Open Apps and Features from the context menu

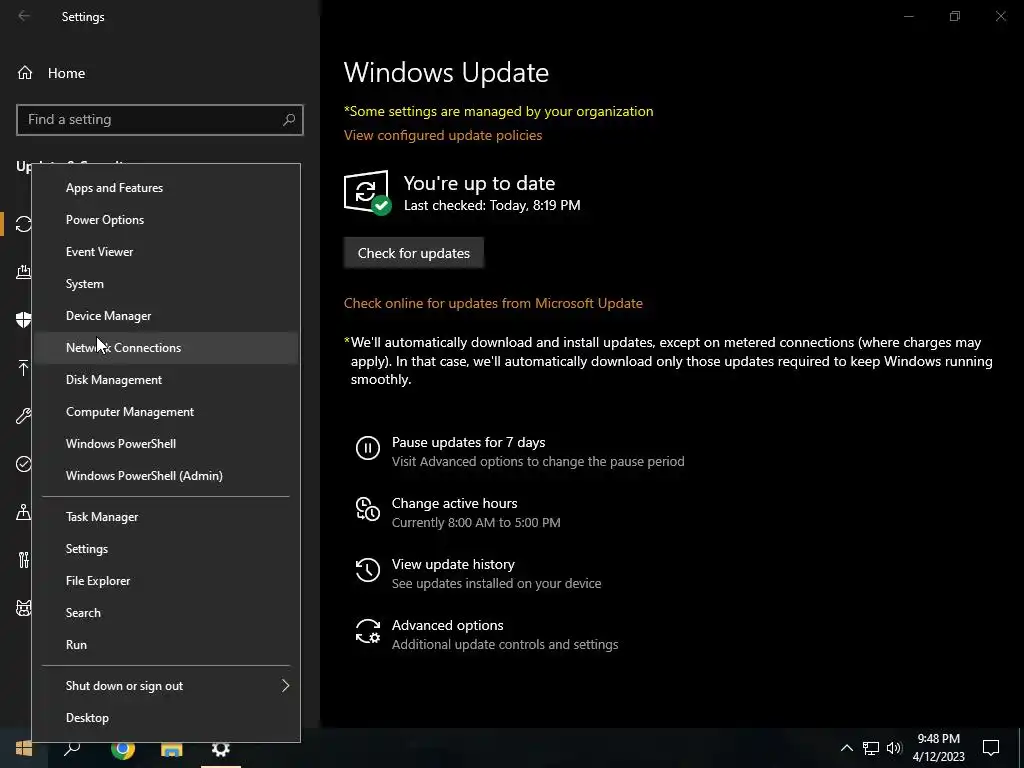[166, 187]
